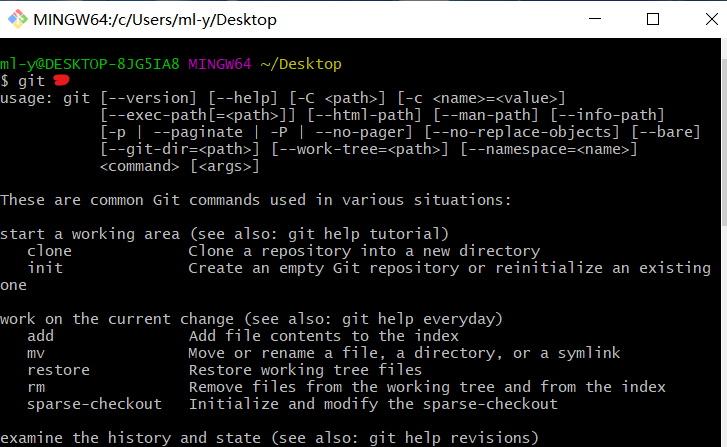Screen dimensions: 727x447
Task: Click the '[--man-path]' option text
Action: point(485,115)
